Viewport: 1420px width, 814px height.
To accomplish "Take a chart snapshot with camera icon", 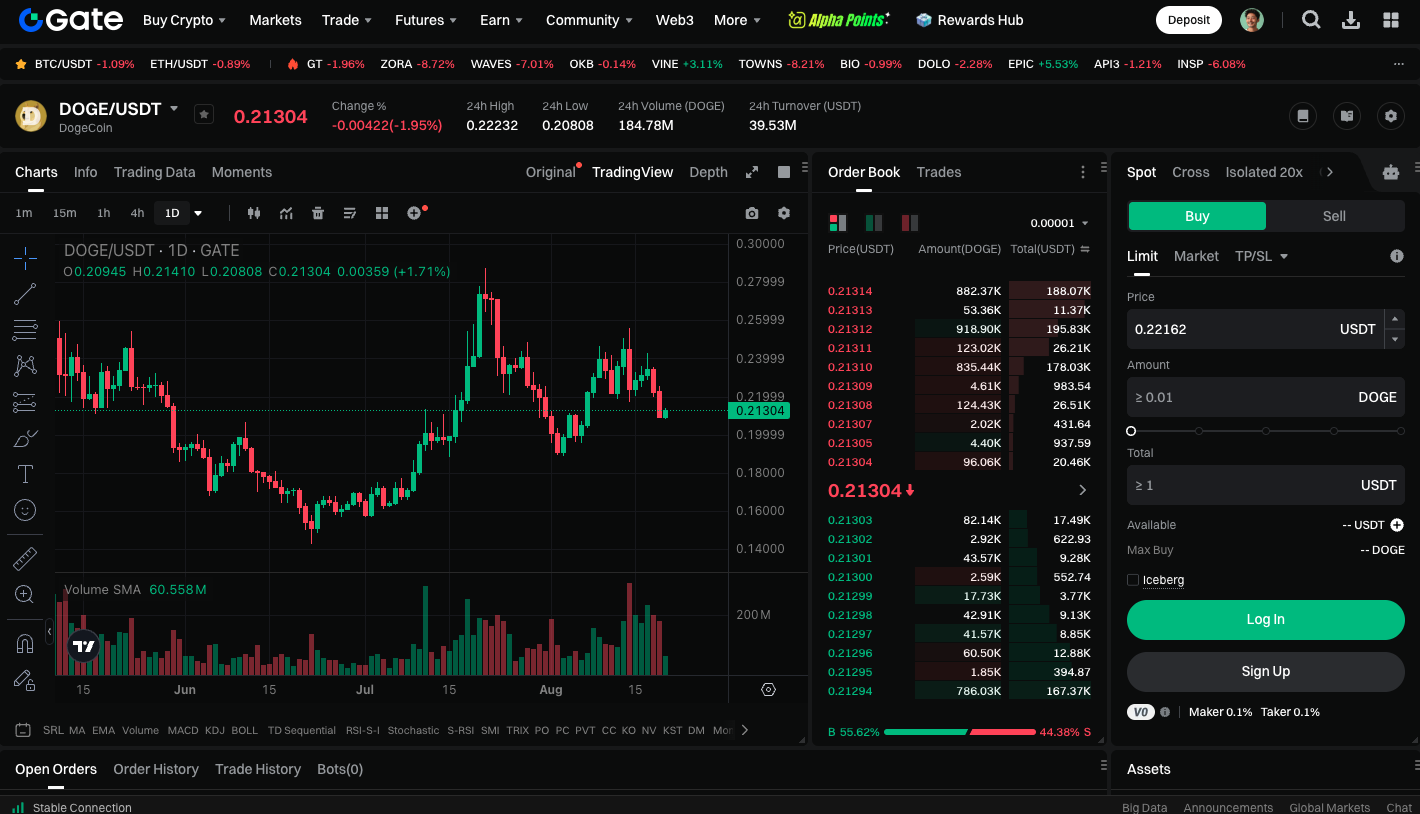I will point(752,213).
